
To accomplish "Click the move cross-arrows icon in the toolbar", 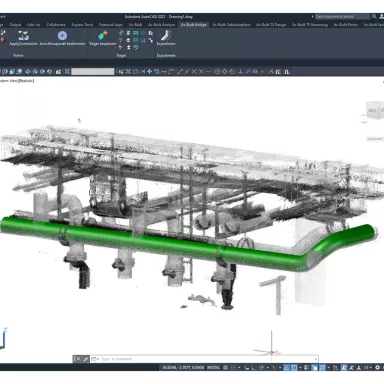I will point(149,71).
